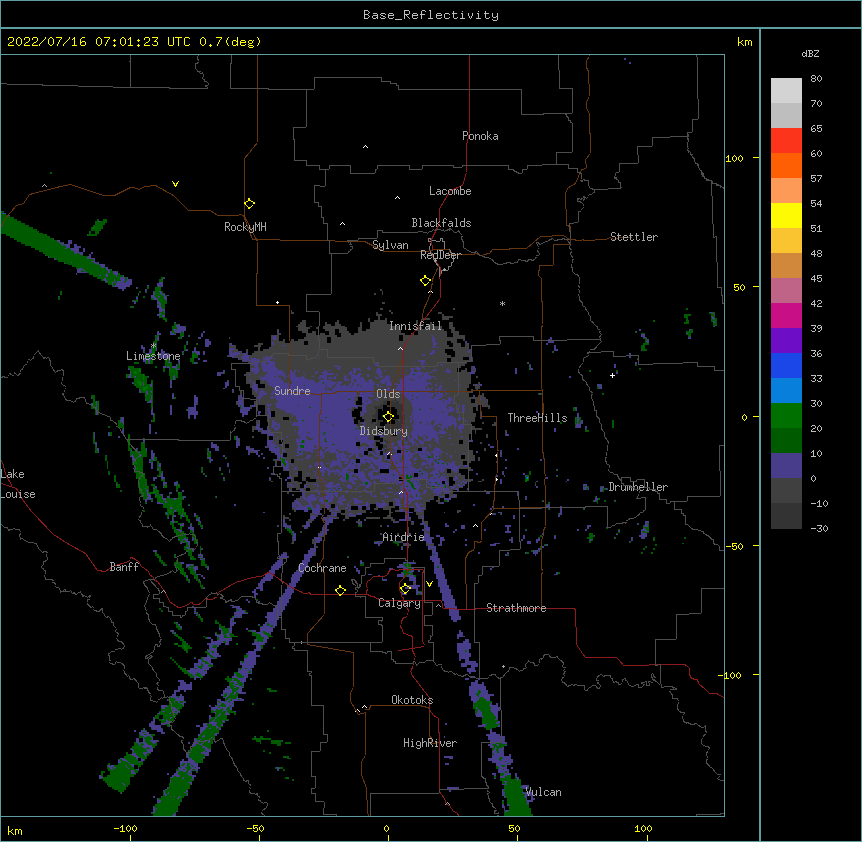The width and height of the screenshot is (862, 842).
Task: Click the timestamp 2022/07/16 07:01:23 UTC
Action: point(98,42)
